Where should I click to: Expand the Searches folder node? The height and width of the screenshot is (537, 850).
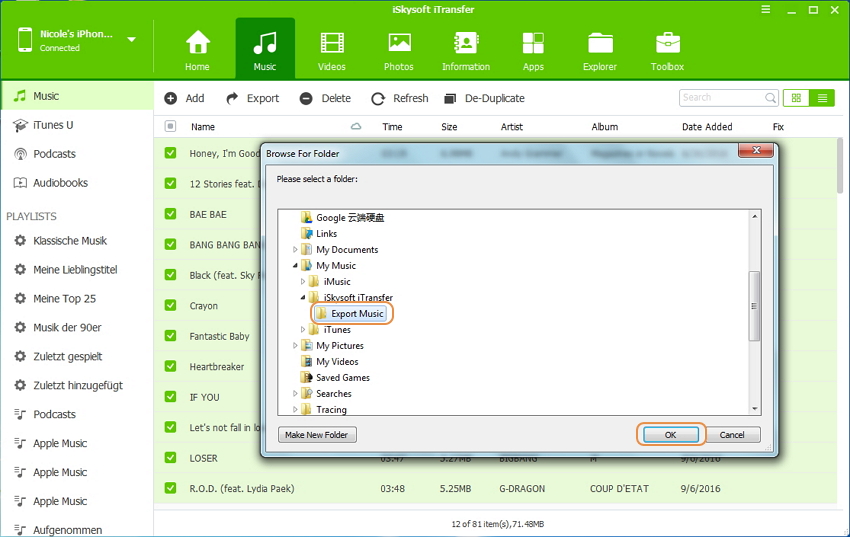[x=295, y=393]
